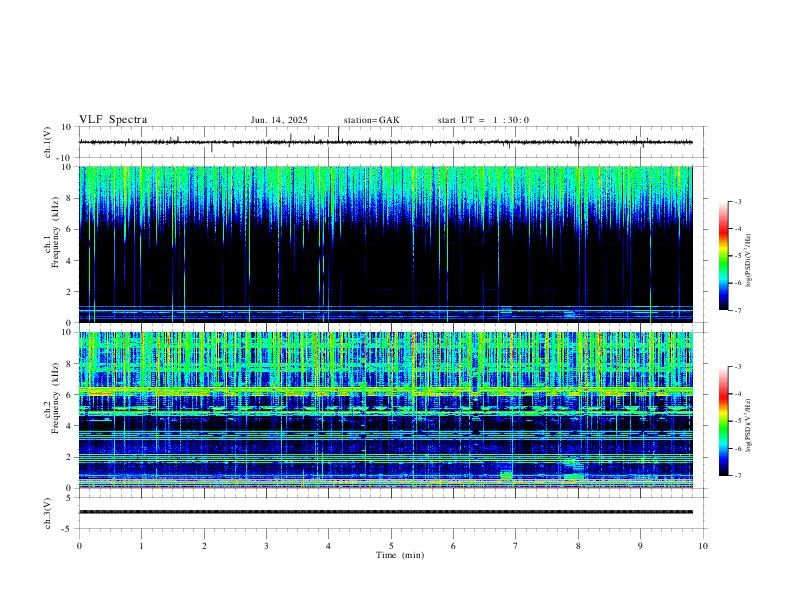Click the "5" tick on the ch.3(V) axis
Viewport: 792px width, 612px height.
[x=70, y=498]
